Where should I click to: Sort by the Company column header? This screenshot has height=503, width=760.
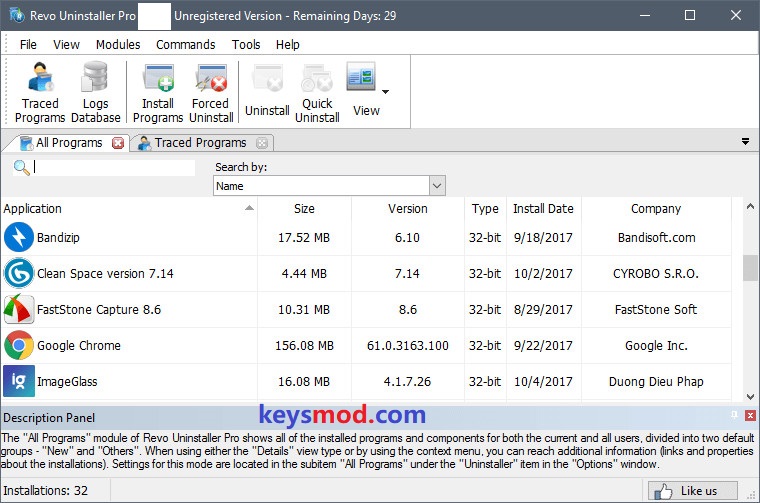tap(656, 208)
